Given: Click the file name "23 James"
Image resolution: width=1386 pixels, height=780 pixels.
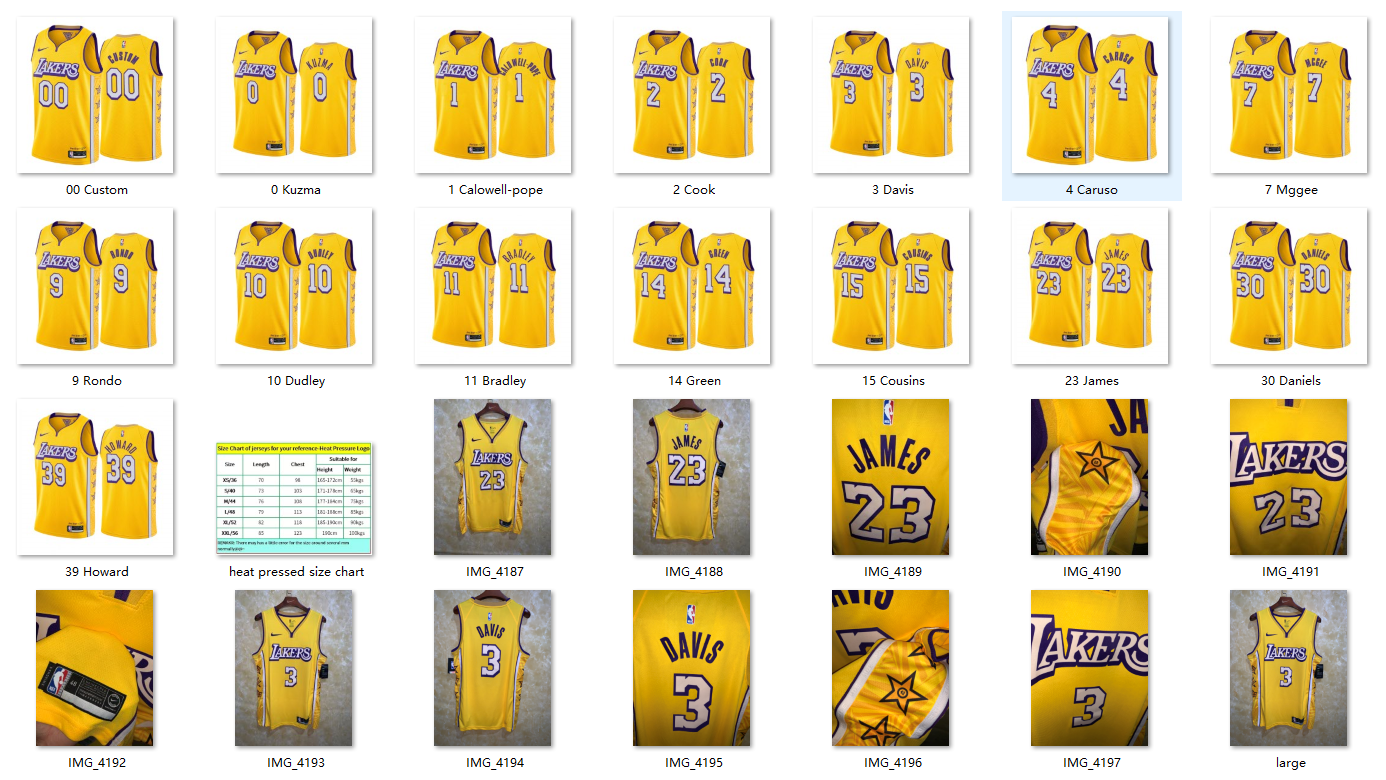Looking at the screenshot, I should [x=1092, y=381].
